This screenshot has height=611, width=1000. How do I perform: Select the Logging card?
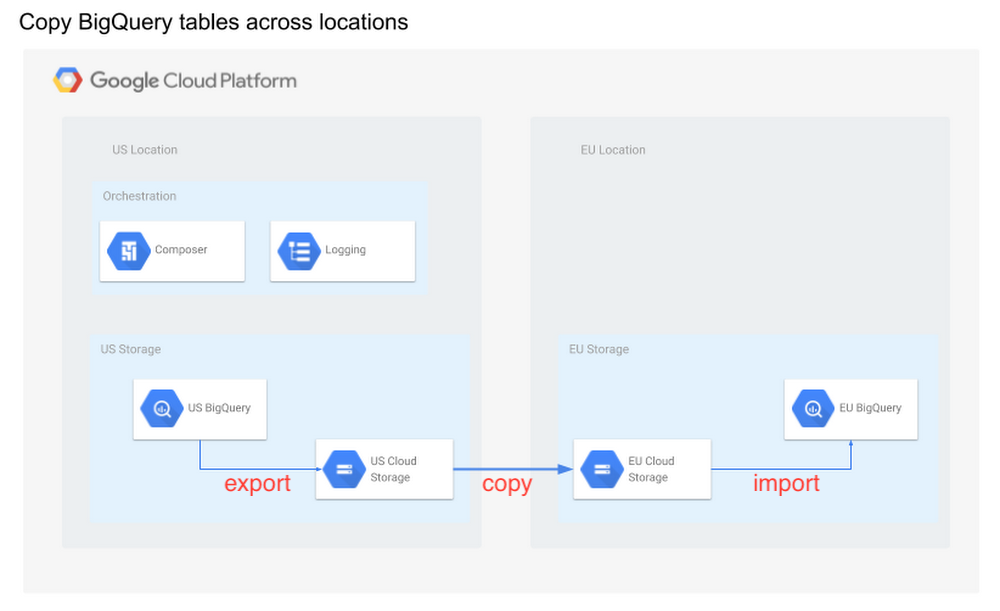pos(342,250)
